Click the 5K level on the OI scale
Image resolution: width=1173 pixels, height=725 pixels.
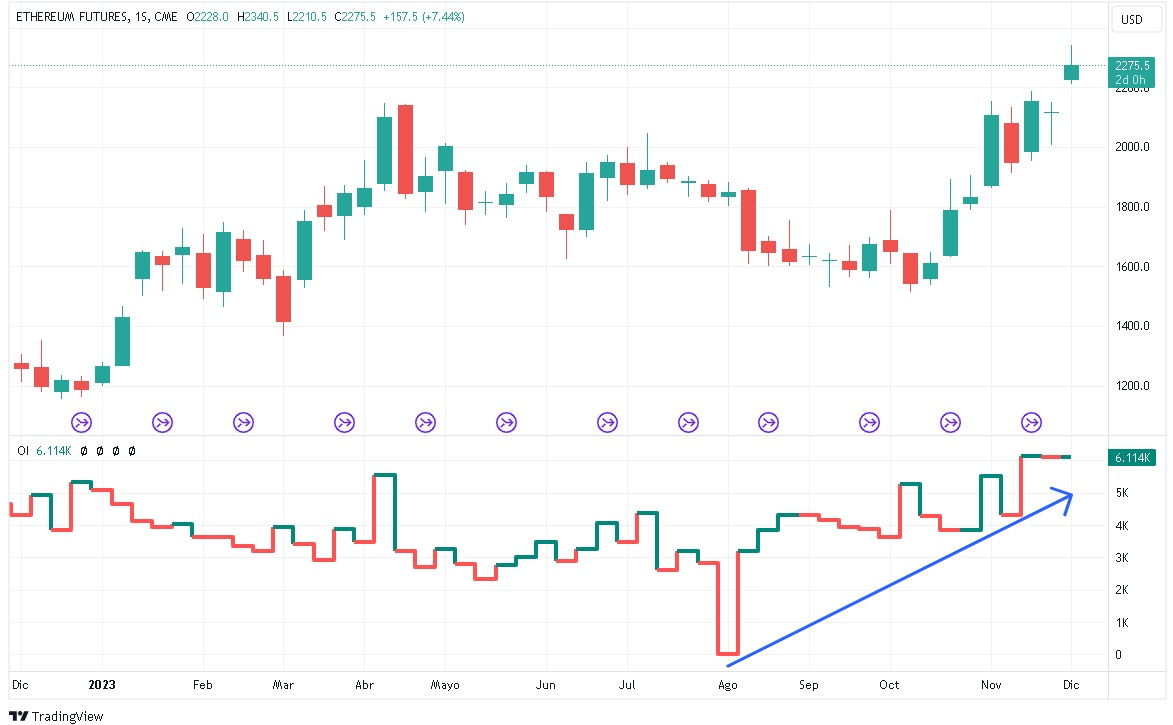(x=1122, y=493)
